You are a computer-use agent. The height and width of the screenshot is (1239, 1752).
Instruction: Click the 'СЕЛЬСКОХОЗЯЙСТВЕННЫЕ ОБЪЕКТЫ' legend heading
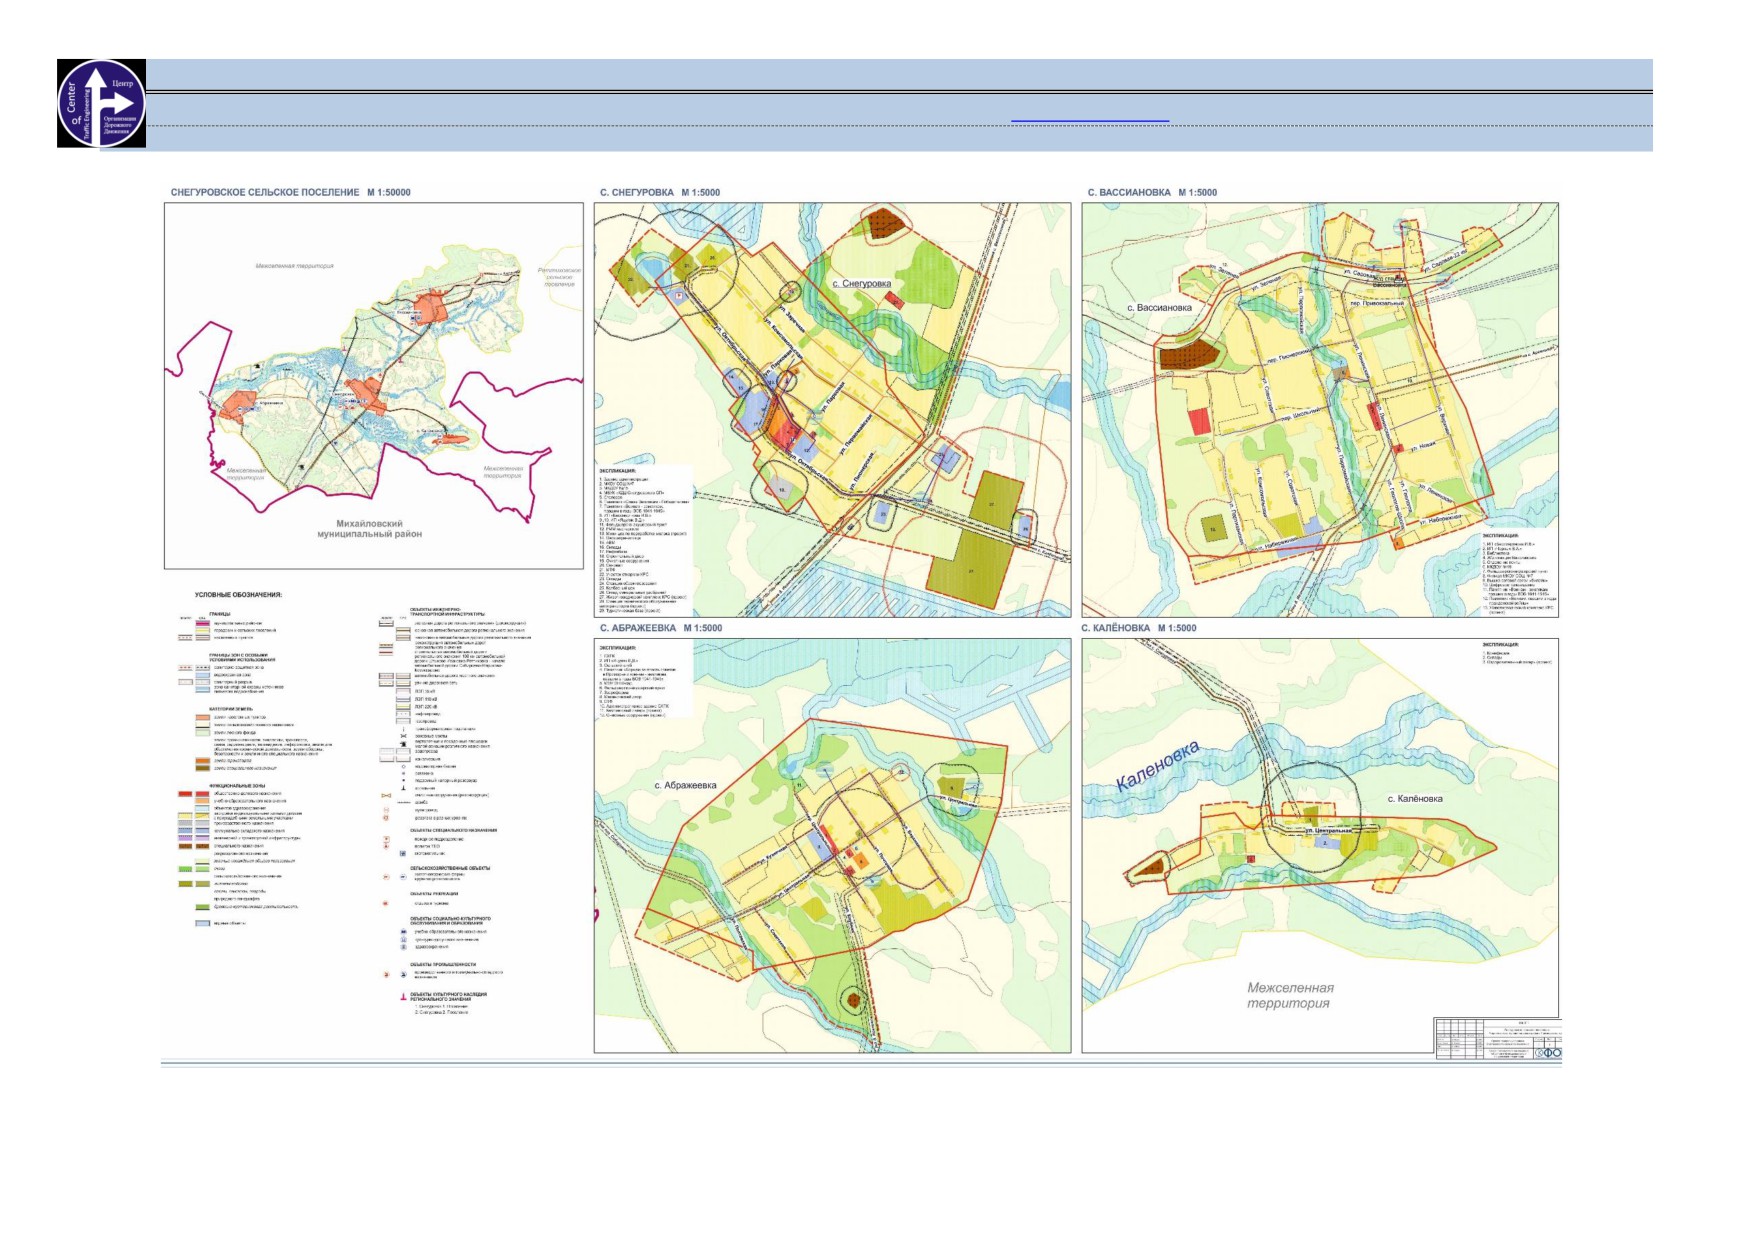(450, 868)
